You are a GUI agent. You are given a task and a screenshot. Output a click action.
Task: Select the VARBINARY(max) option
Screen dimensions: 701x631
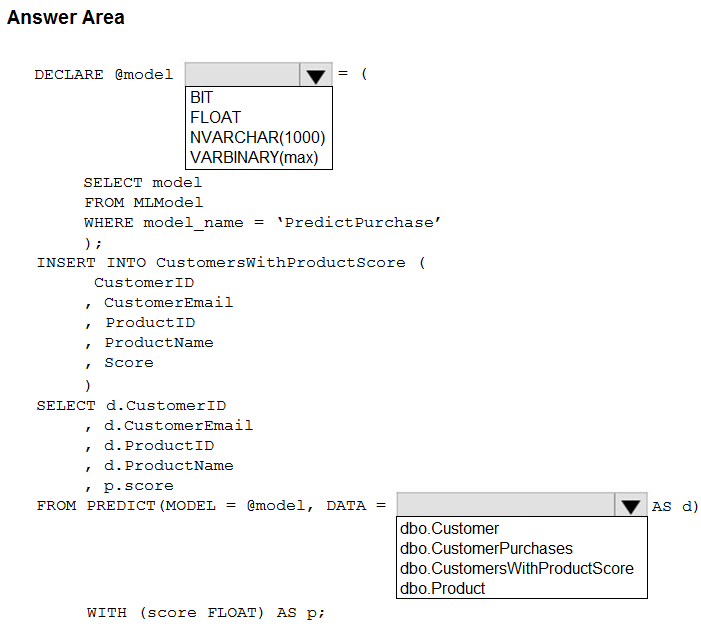254,158
